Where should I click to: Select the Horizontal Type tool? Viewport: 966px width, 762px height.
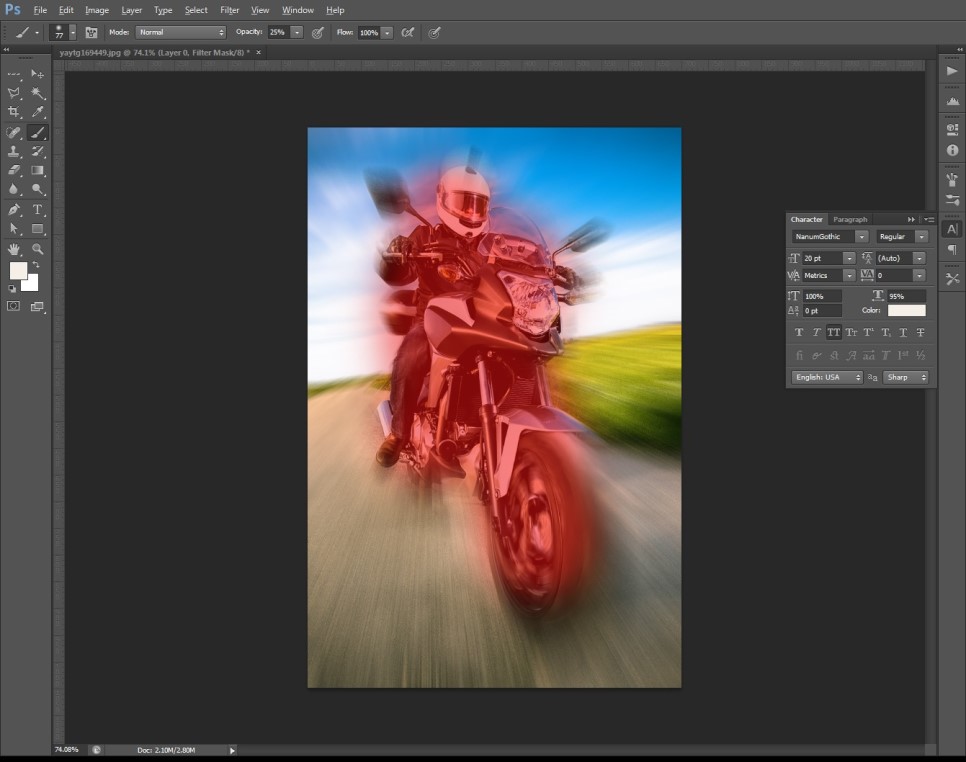[38, 210]
